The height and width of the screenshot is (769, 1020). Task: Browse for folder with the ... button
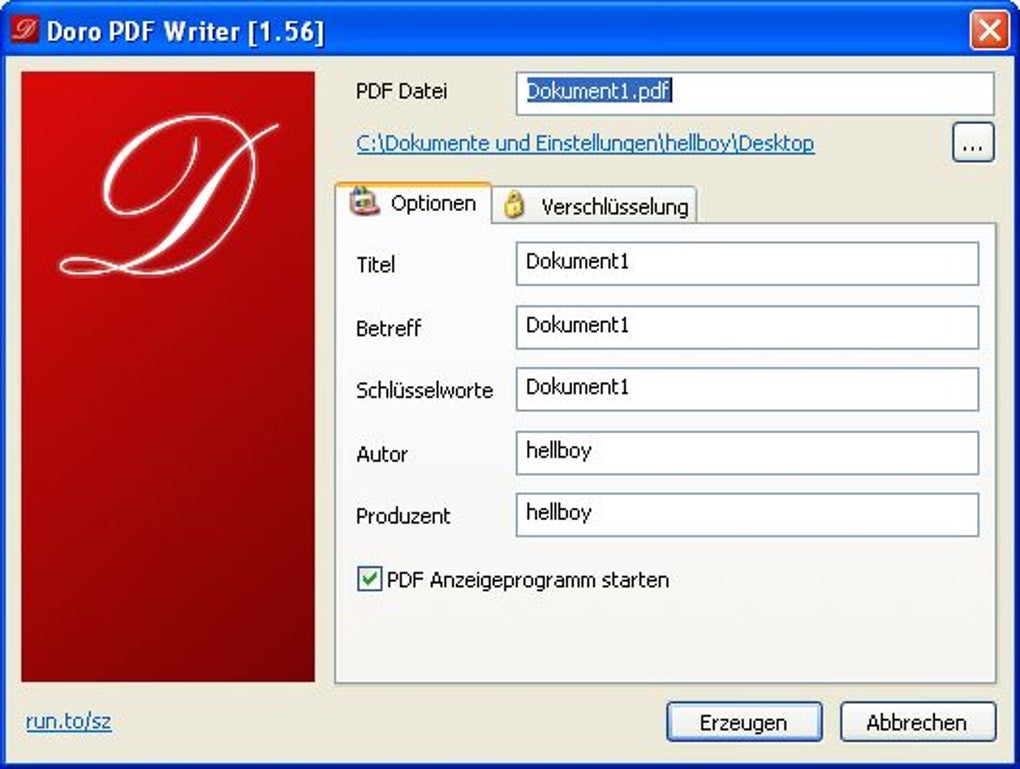point(973,142)
